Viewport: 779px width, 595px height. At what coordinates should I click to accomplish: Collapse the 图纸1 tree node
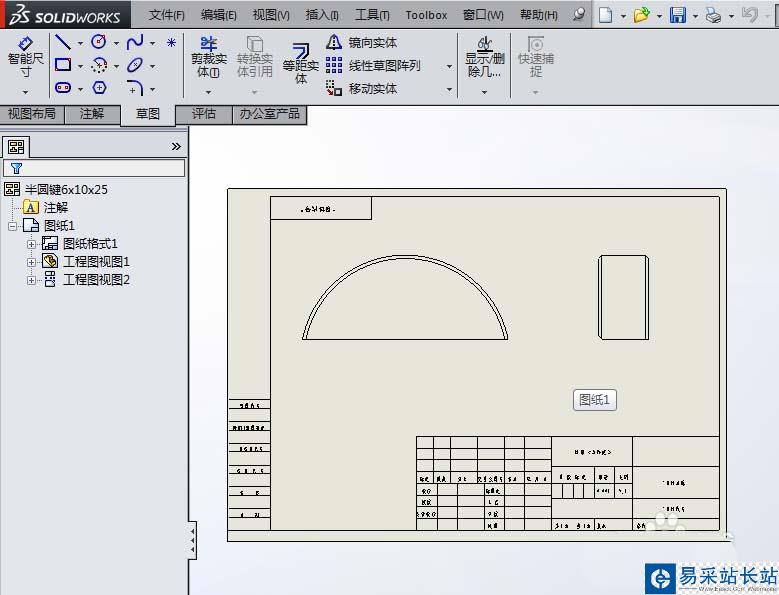coord(13,226)
